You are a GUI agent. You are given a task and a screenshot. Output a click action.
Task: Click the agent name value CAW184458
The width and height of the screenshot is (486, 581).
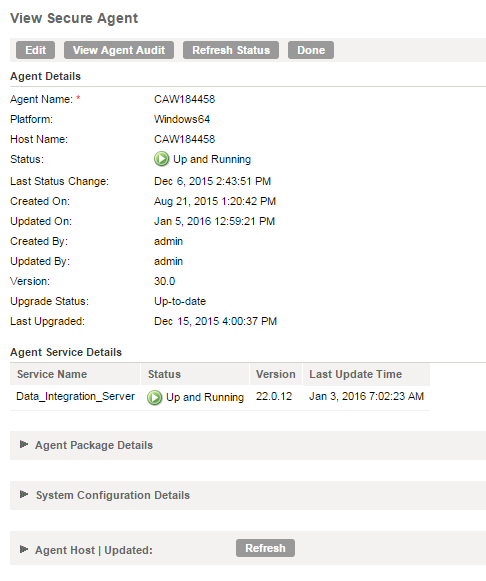pyautogui.click(x=184, y=99)
